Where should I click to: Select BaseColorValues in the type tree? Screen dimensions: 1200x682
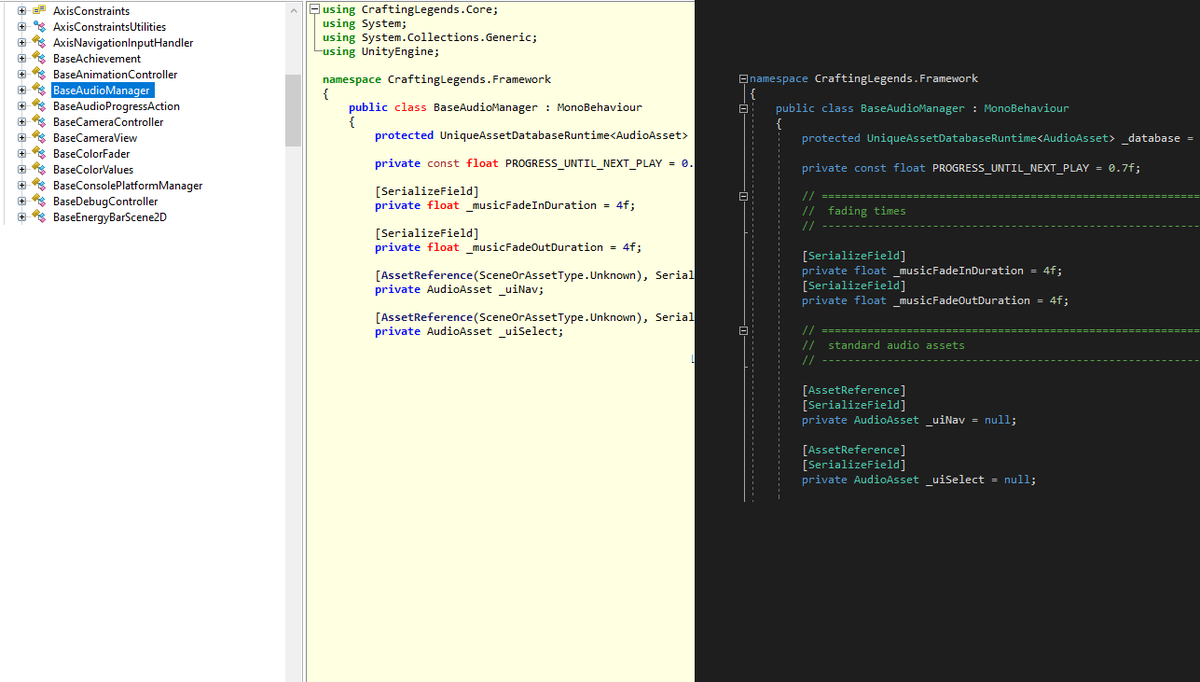[x=93, y=170]
